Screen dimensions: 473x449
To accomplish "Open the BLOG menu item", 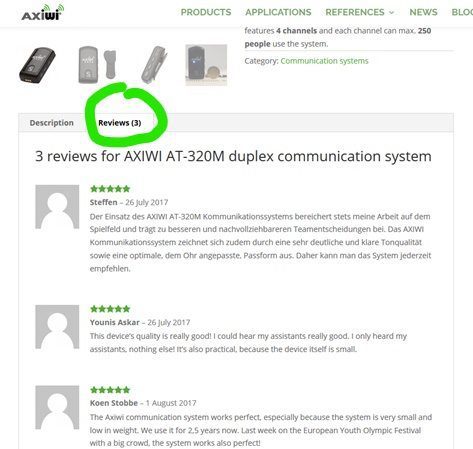I will 462,12.
